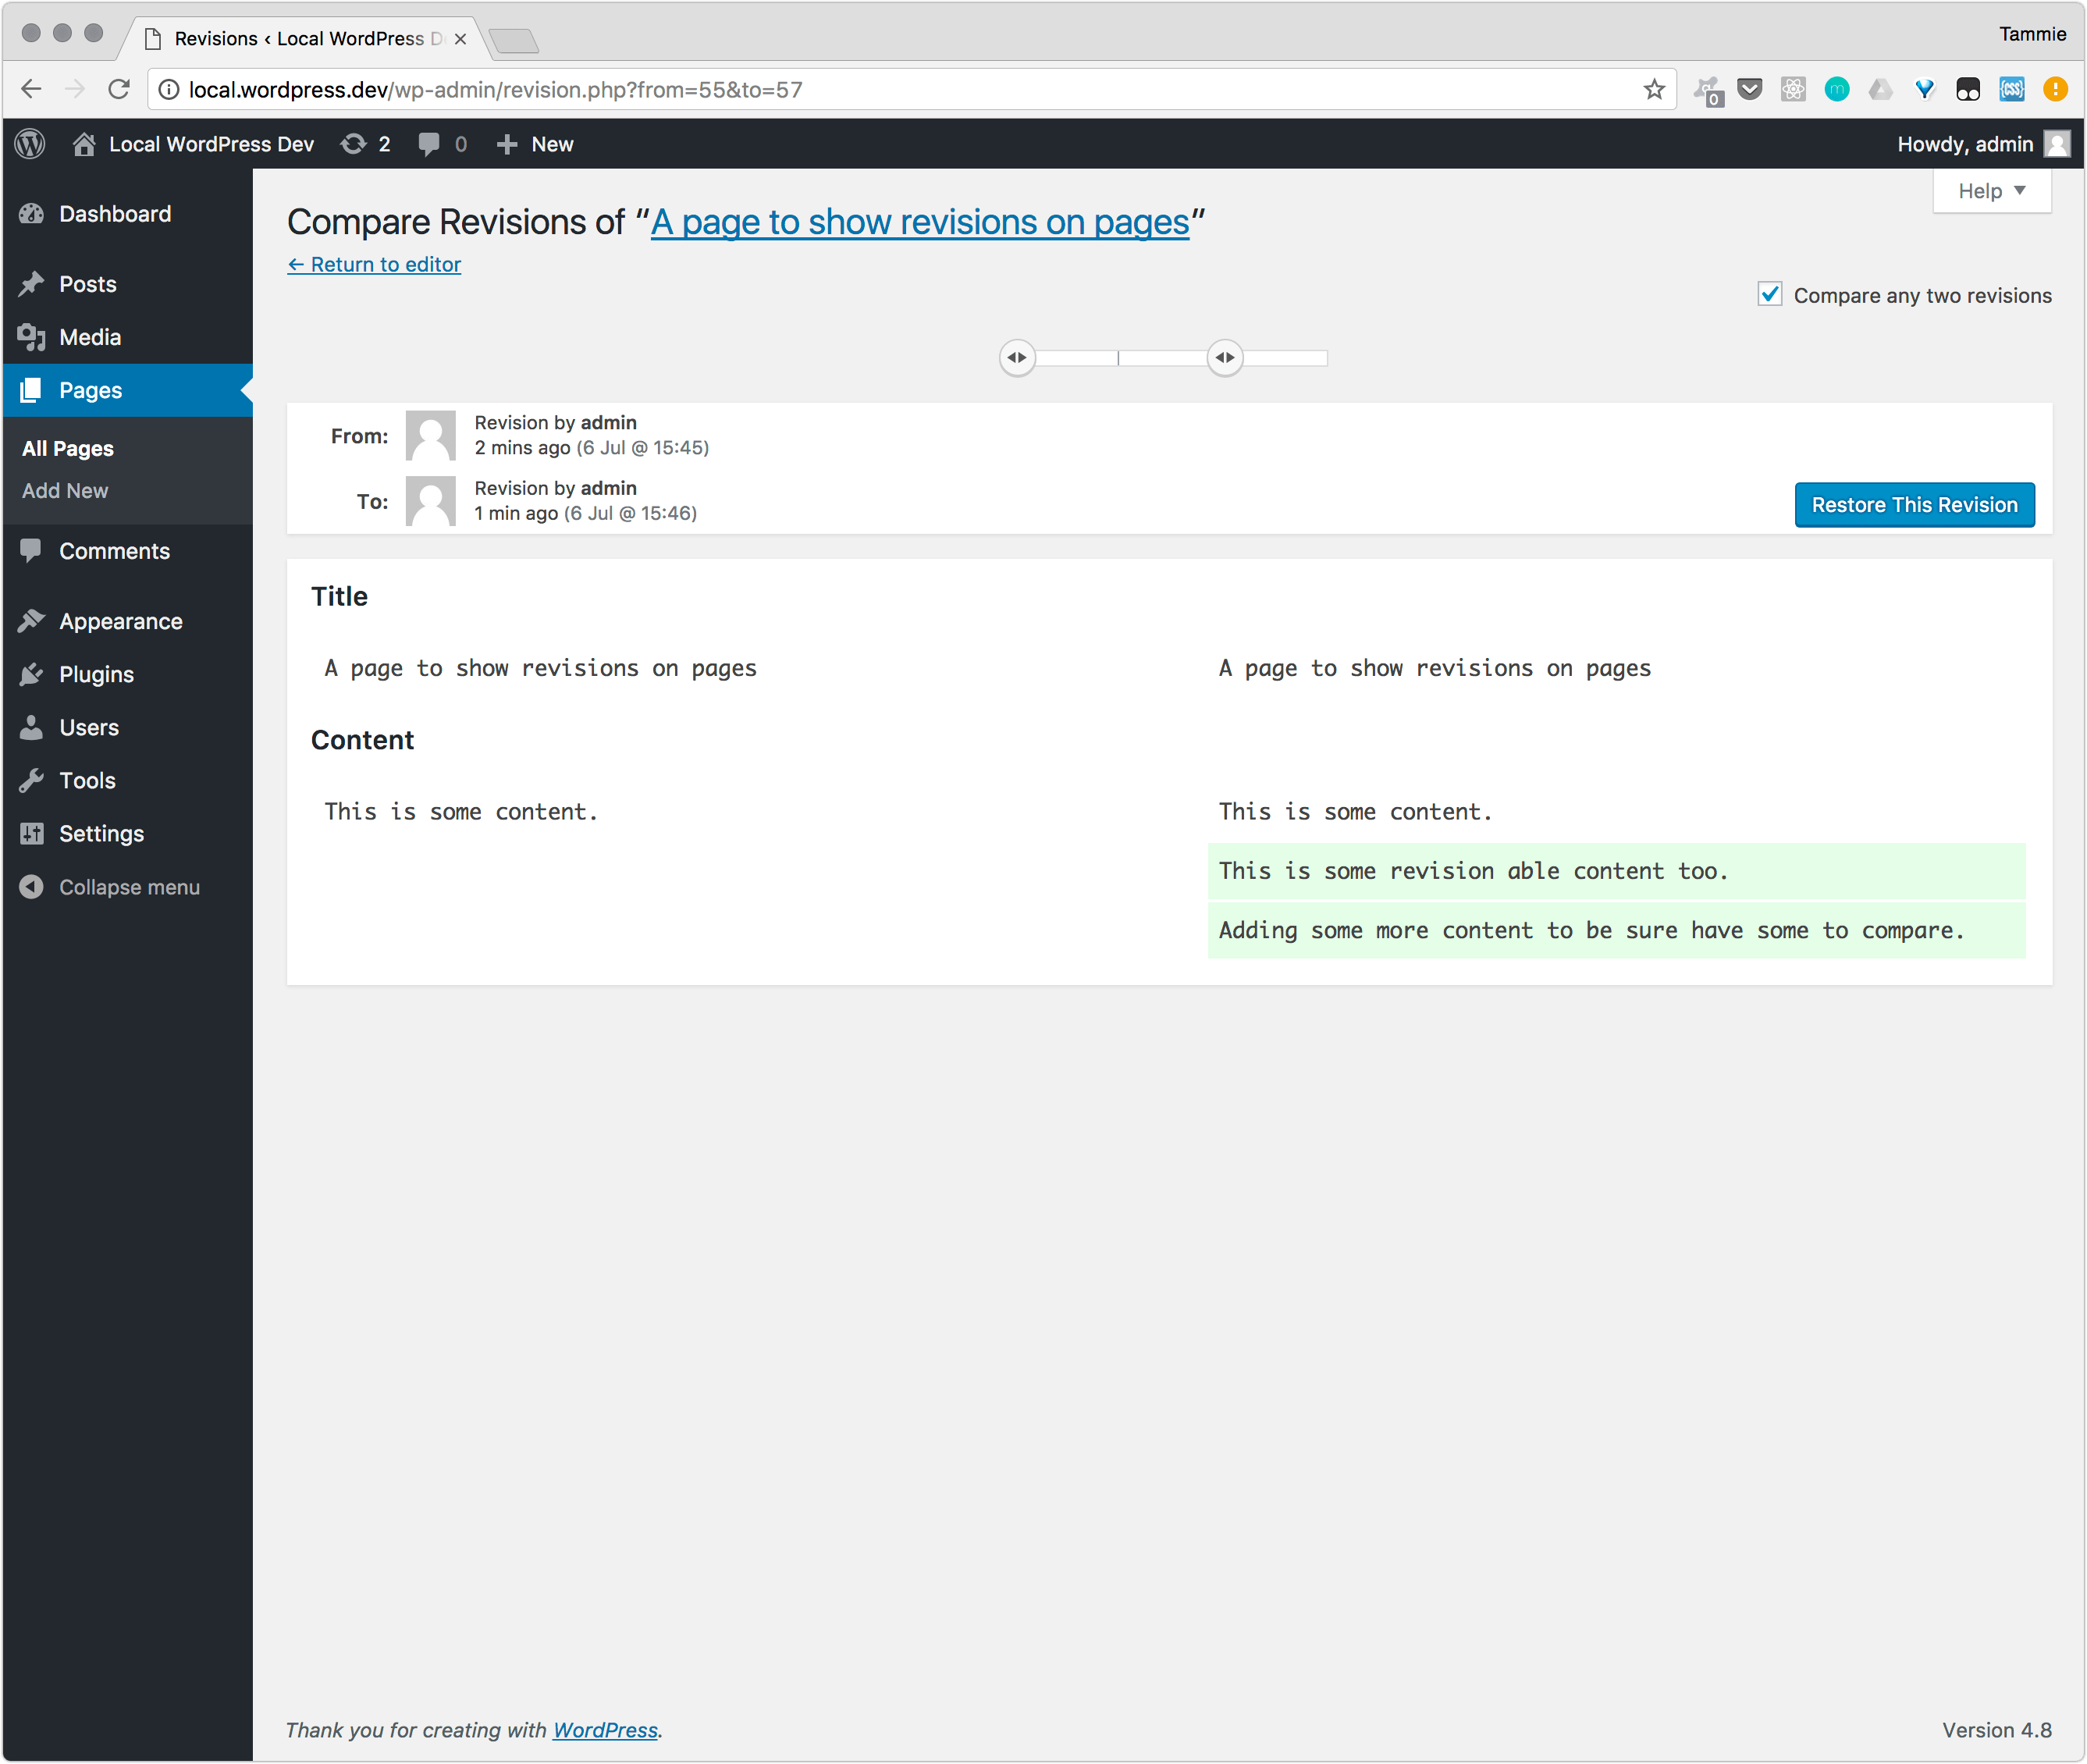Follow the Return to editor link
2087x1764 pixels.
(374, 265)
